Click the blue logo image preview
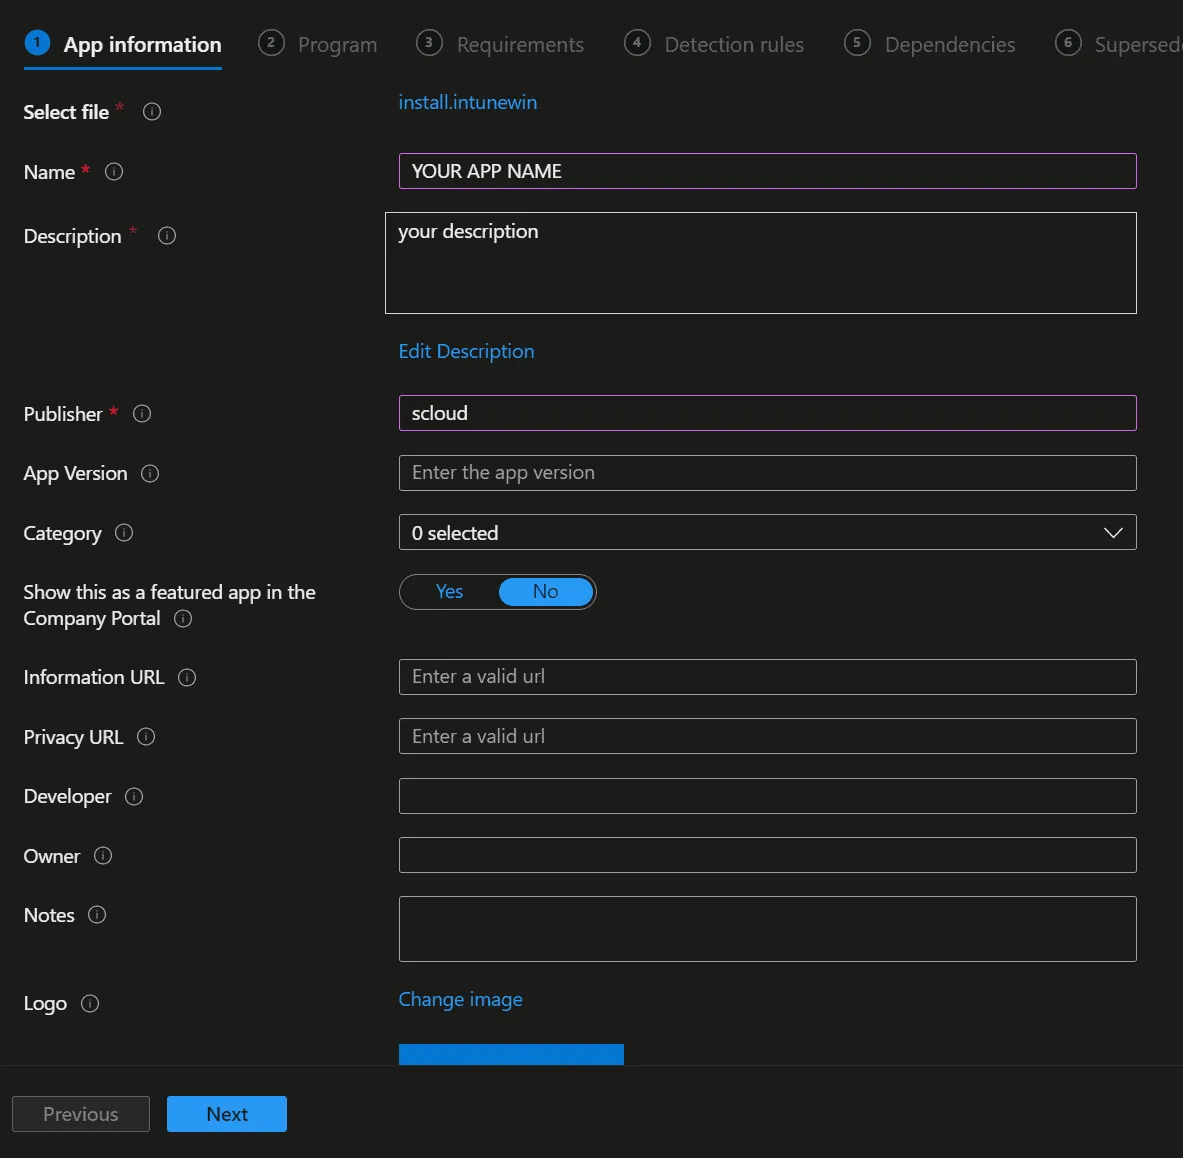This screenshot has height=1158, width=1183. [511, 1054]
